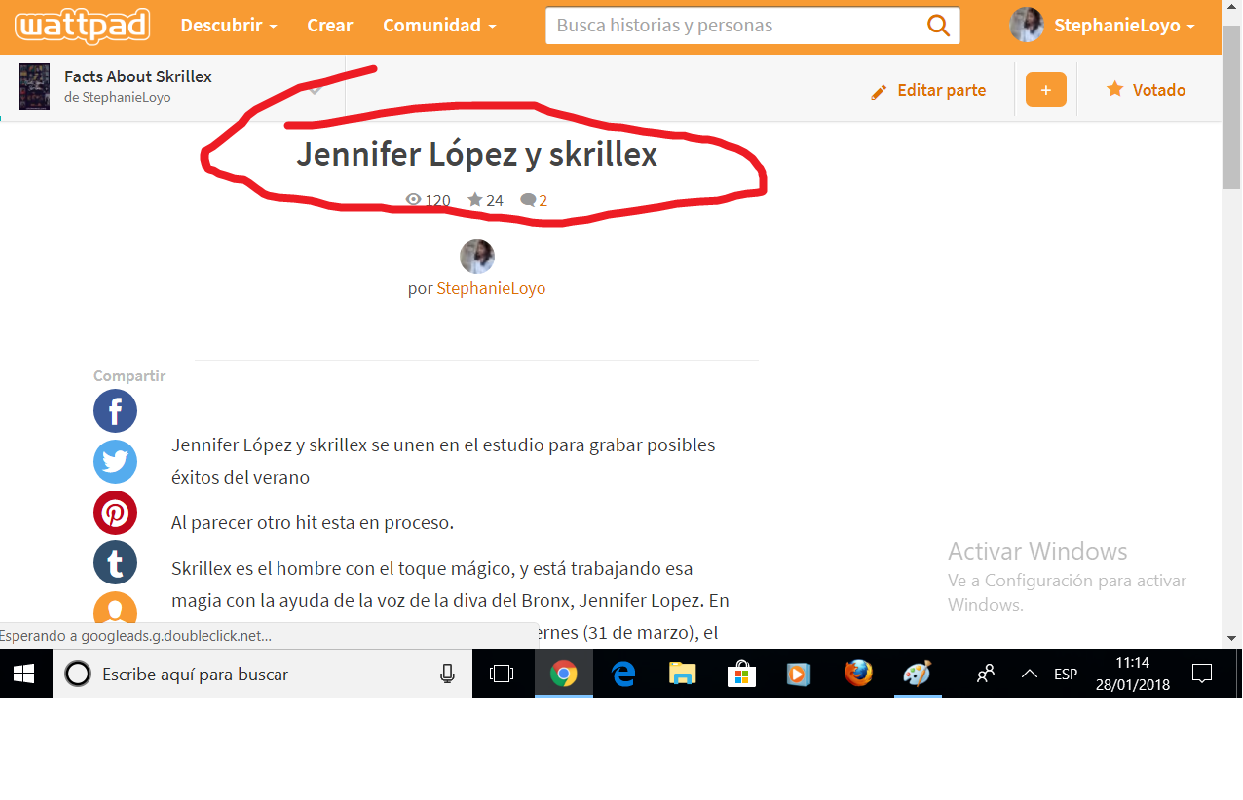The width and height of the screenshot is (1243, 800).
Task: Share the story on Twitter
Action: (115, 462)
